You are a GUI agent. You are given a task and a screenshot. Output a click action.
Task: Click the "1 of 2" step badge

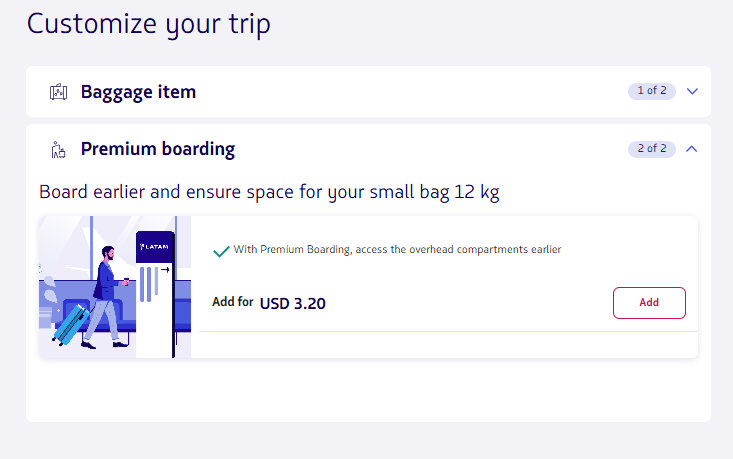click(x=651, y=91)
